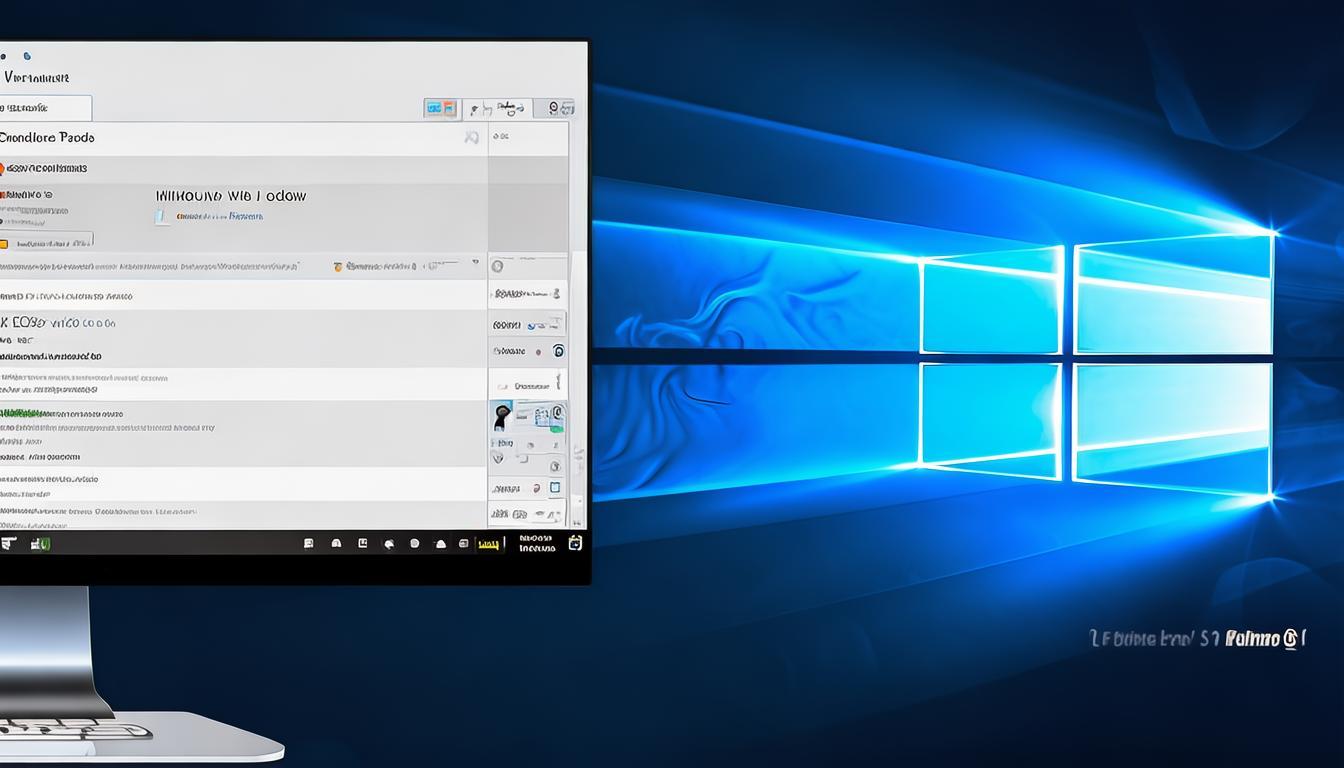Open the Start menu on the taskbar
The width and height of the screenshot is (1344, 768).
(8, 543)
